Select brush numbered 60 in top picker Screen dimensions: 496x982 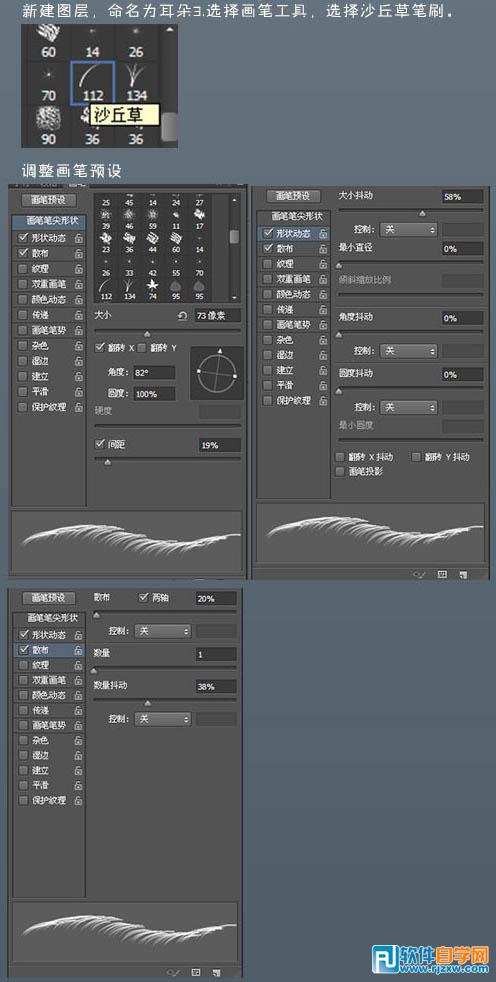(x=48, y=41)
